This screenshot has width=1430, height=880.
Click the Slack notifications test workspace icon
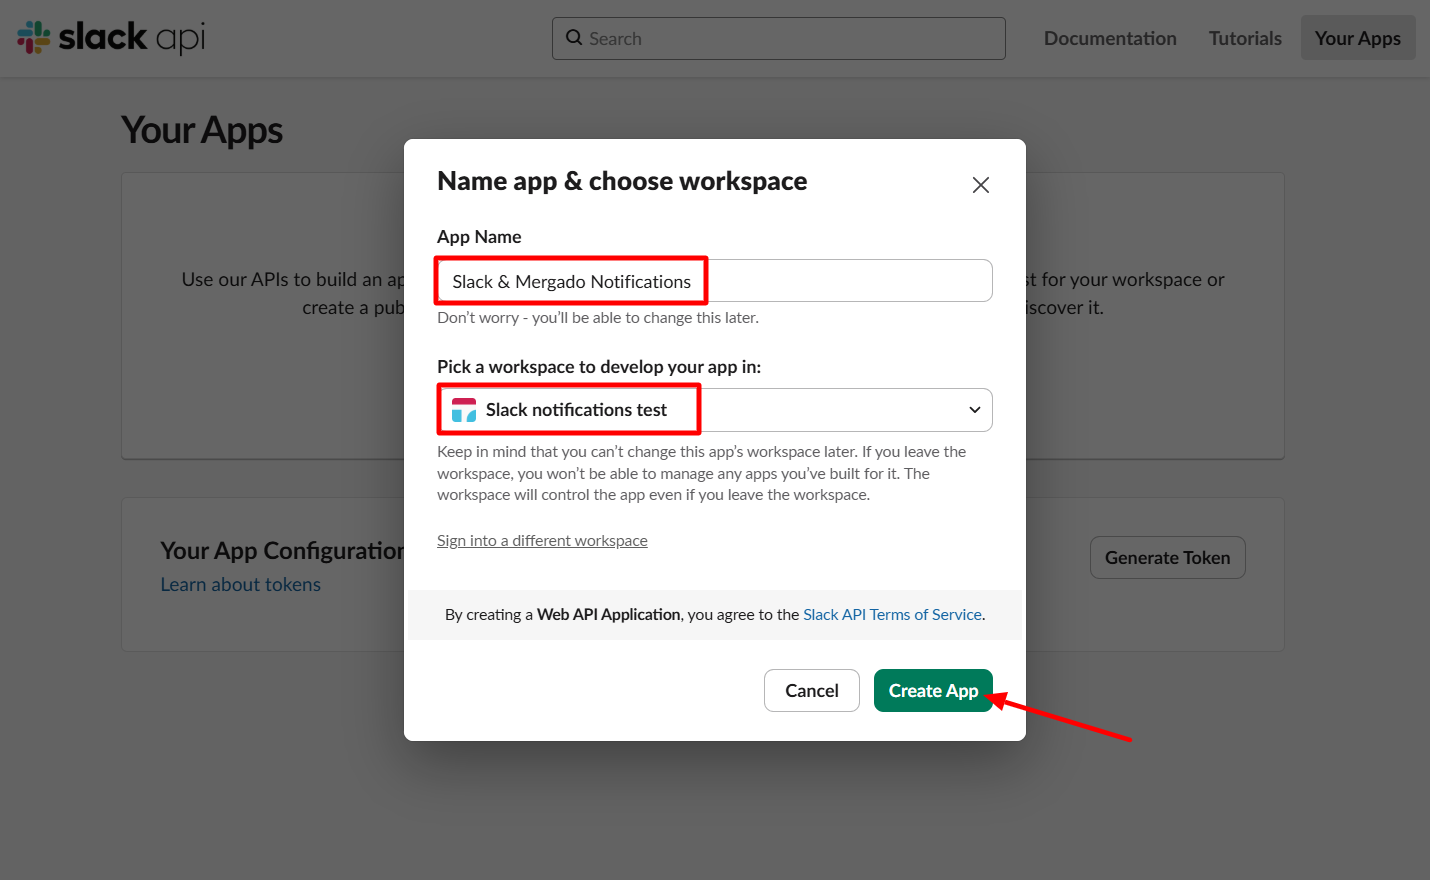coord(464,410)
